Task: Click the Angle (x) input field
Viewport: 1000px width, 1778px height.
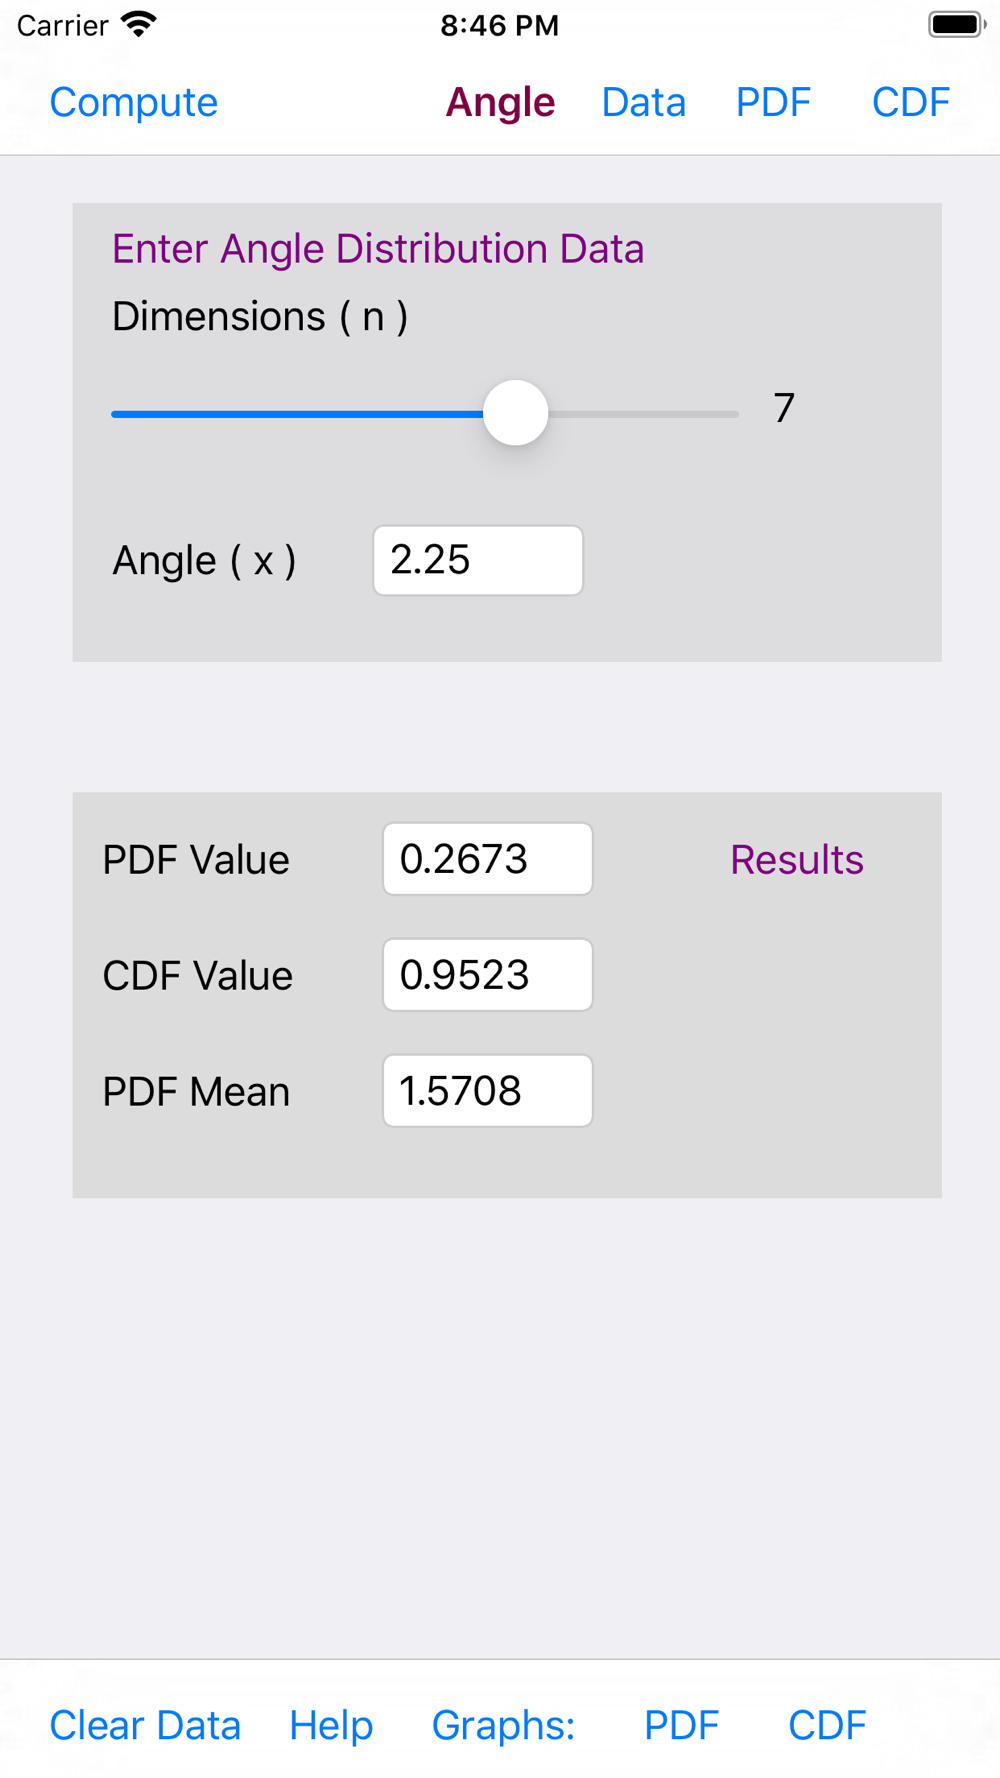Action: (478, 560)
